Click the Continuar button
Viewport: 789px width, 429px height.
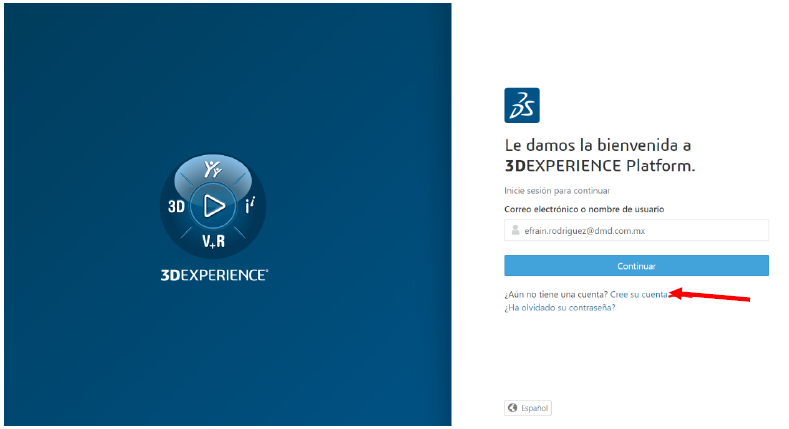[637, 266]
